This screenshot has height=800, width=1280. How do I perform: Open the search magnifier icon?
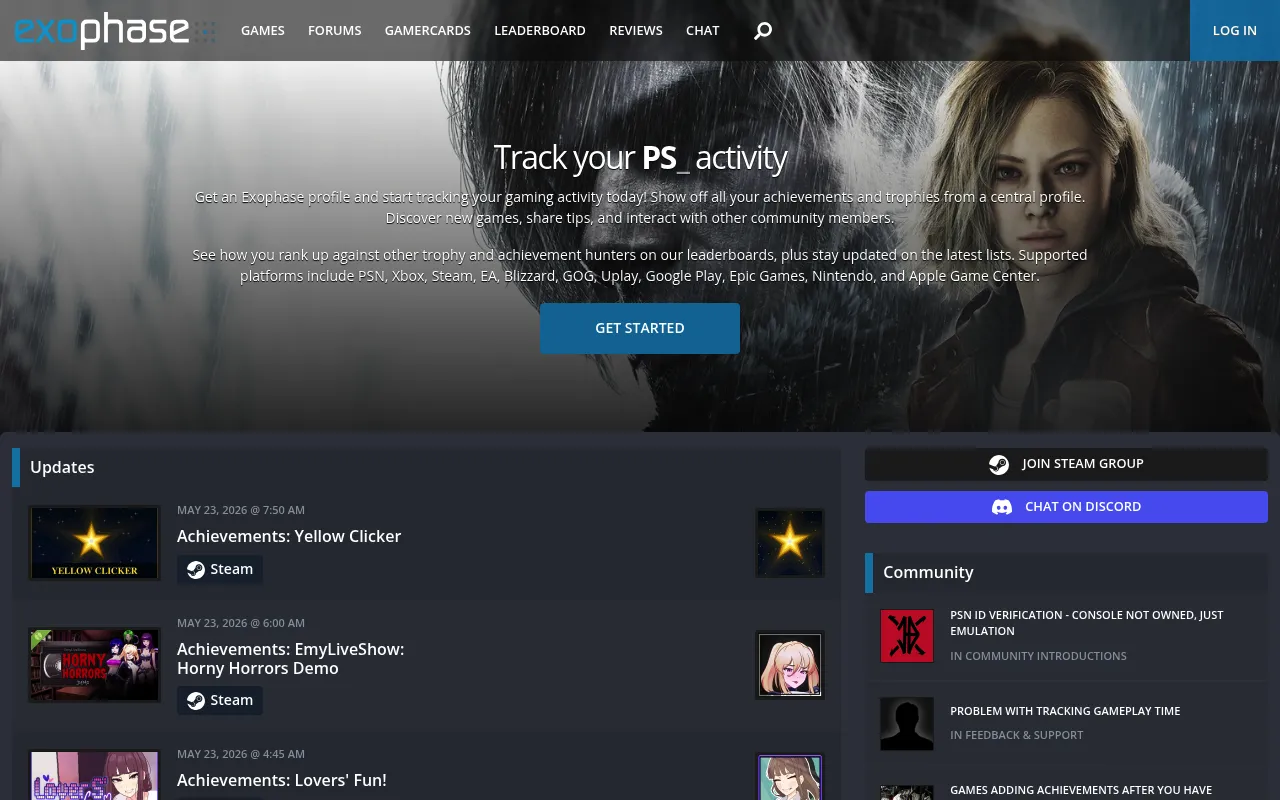(763, 31)
